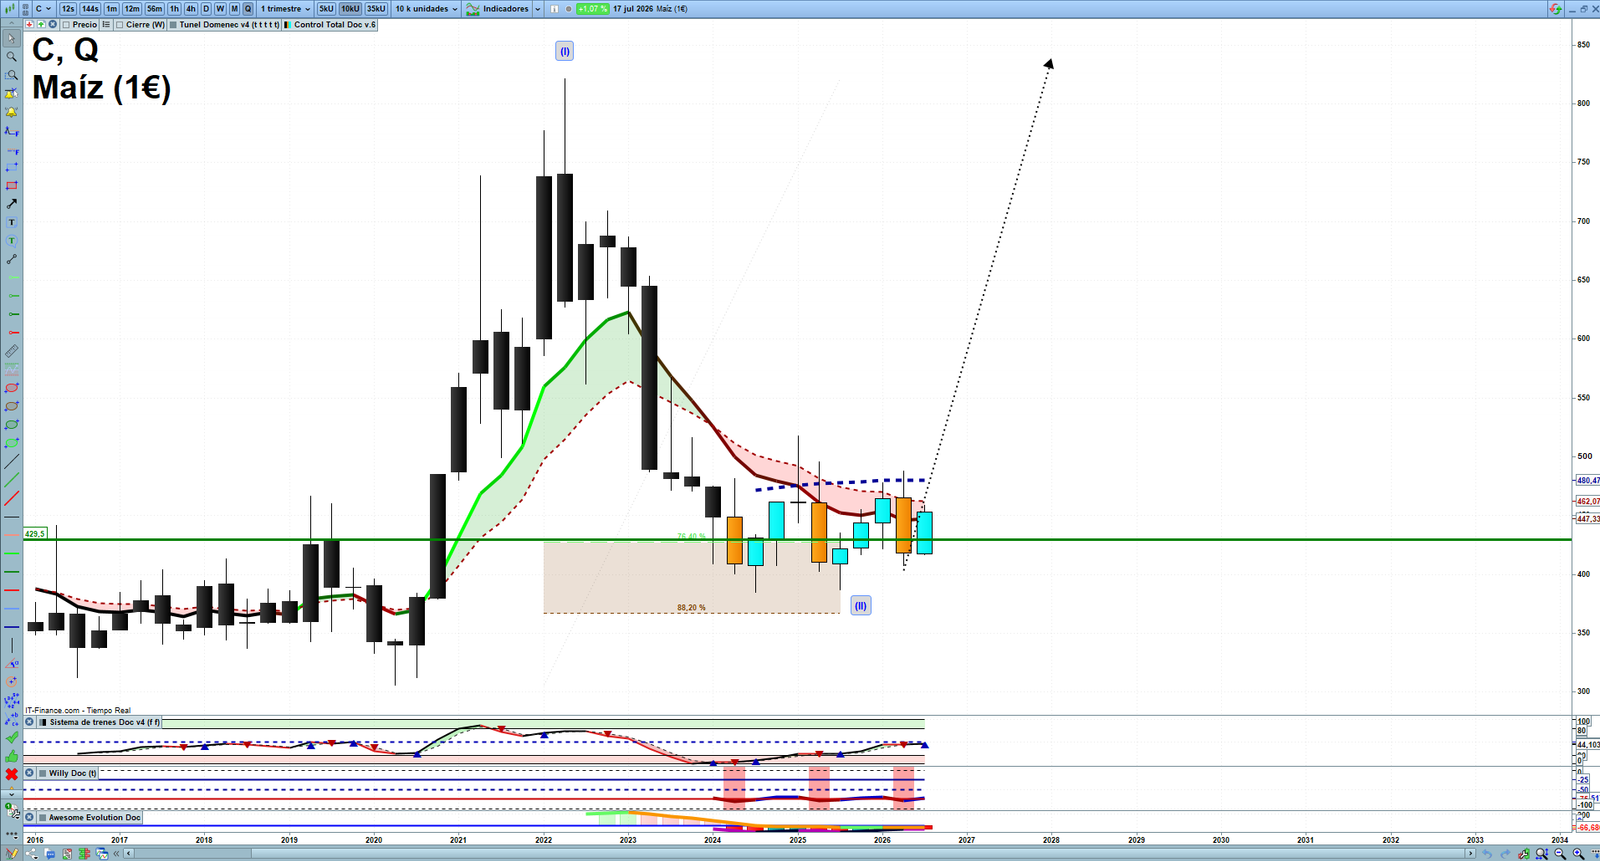Select the area zoom tool
The width and height of the screenshot is (1600, 861).
coord(12,75)
